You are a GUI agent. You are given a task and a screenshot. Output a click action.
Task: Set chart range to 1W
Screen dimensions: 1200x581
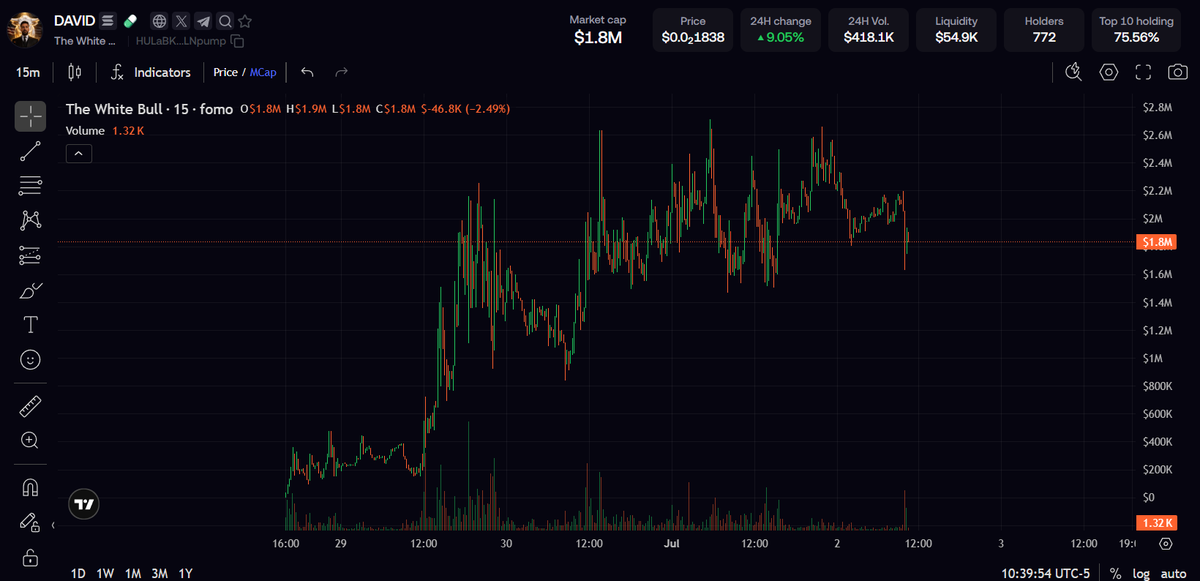[x=105, y=573]
